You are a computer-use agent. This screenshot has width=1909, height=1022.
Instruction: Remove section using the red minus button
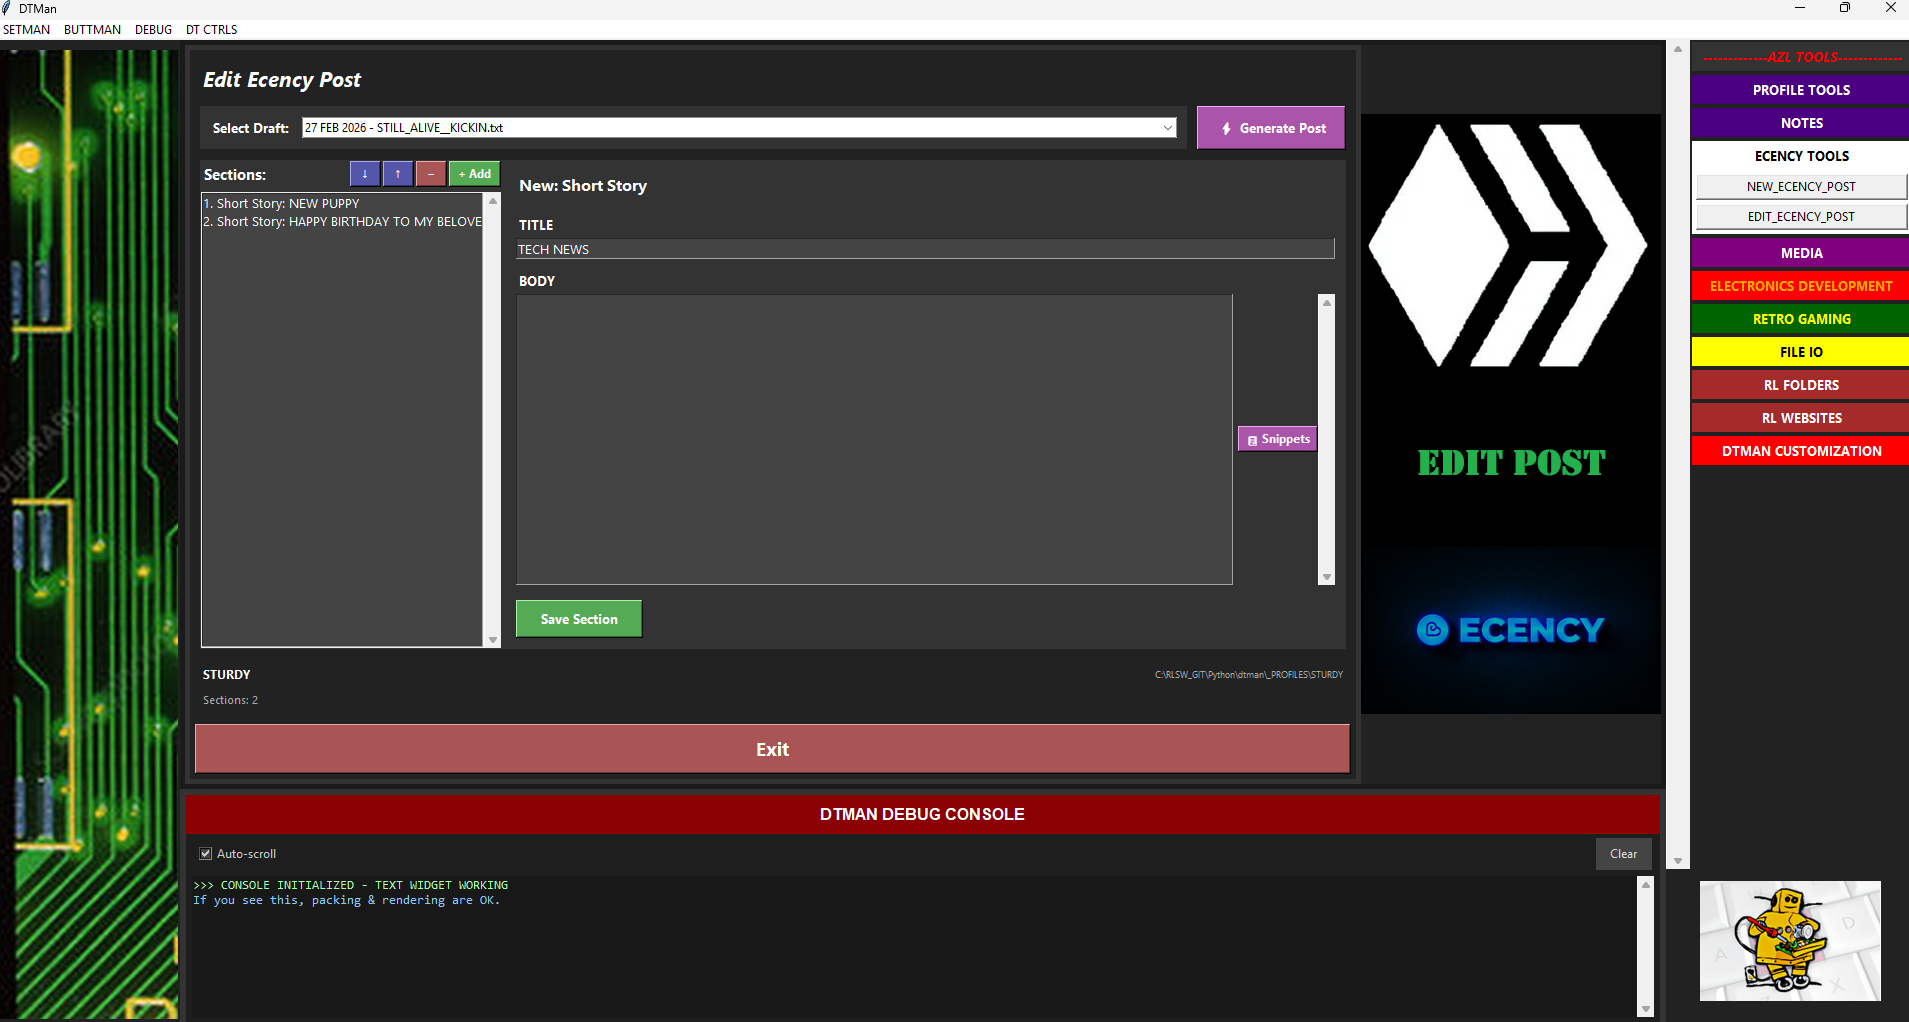[x=431, y=174]
